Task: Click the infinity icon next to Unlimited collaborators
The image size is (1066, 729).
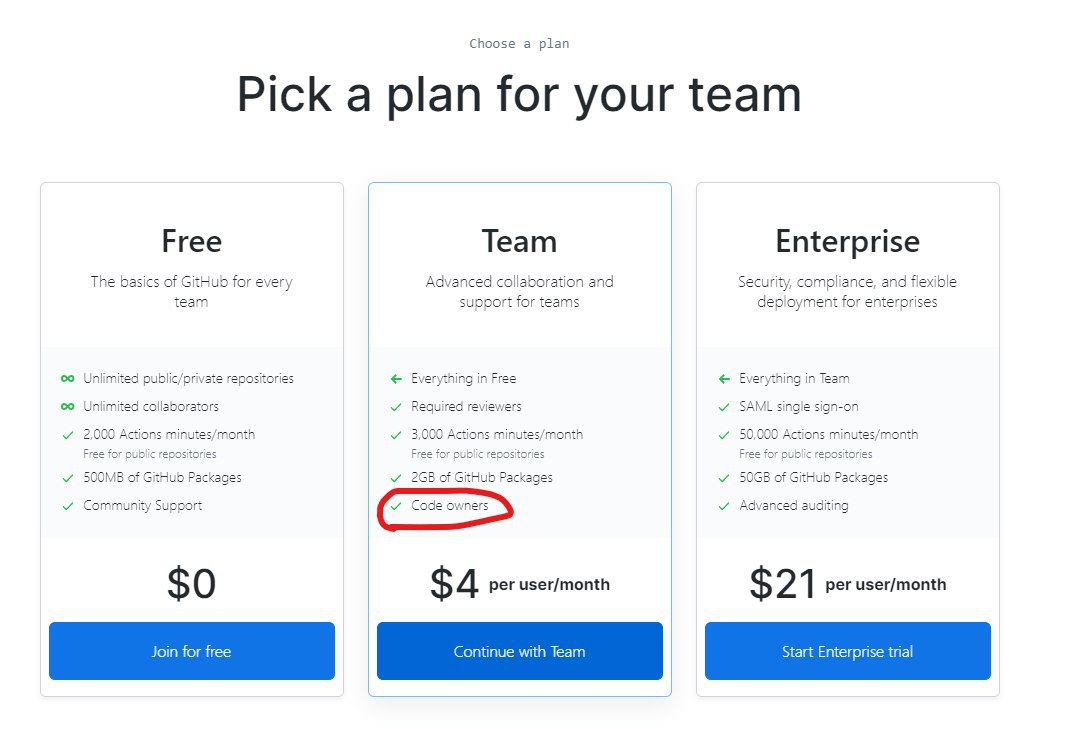Action: (x=67, y=407)
